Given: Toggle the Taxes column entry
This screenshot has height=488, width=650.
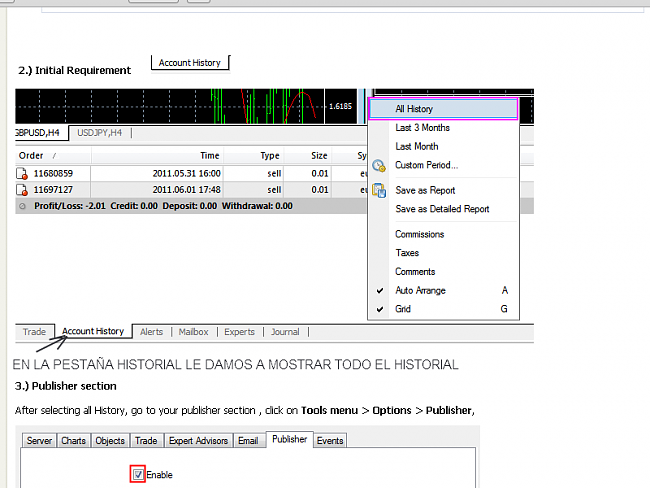Looking at the screenshot, I should click(407, 253).
